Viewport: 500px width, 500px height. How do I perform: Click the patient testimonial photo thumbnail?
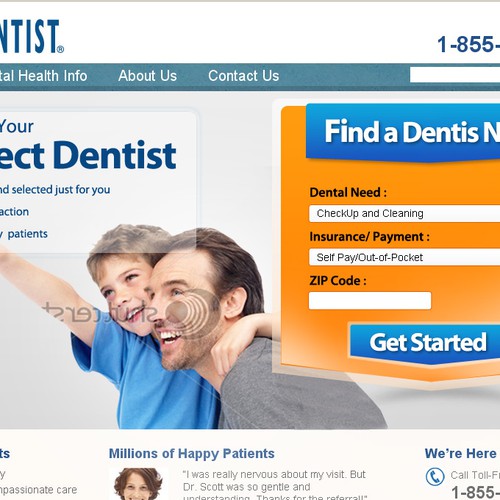tap(138, 484)
